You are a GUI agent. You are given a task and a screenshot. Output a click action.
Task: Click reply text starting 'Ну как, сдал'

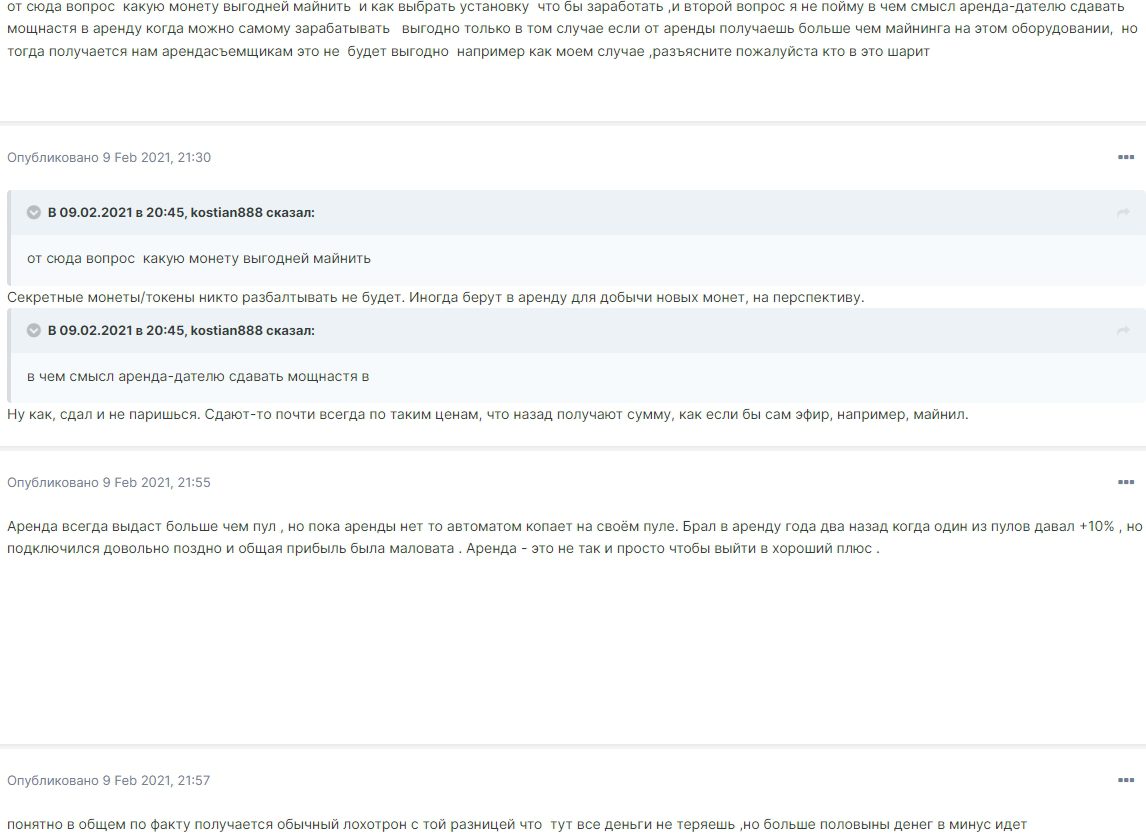coord(487,414)
